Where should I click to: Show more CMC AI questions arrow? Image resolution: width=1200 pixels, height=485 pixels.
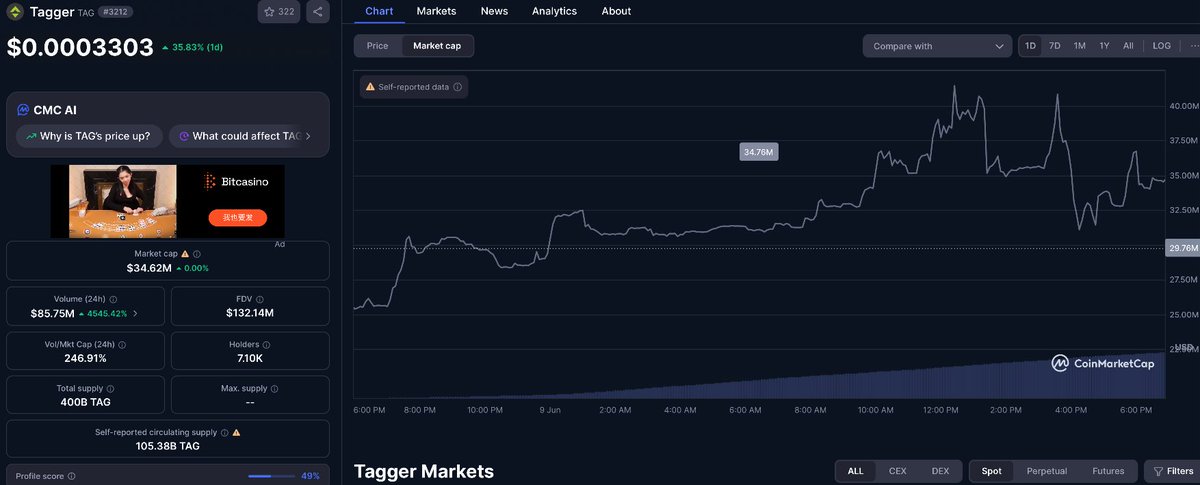pyautogui.click(x=308, y=136)
